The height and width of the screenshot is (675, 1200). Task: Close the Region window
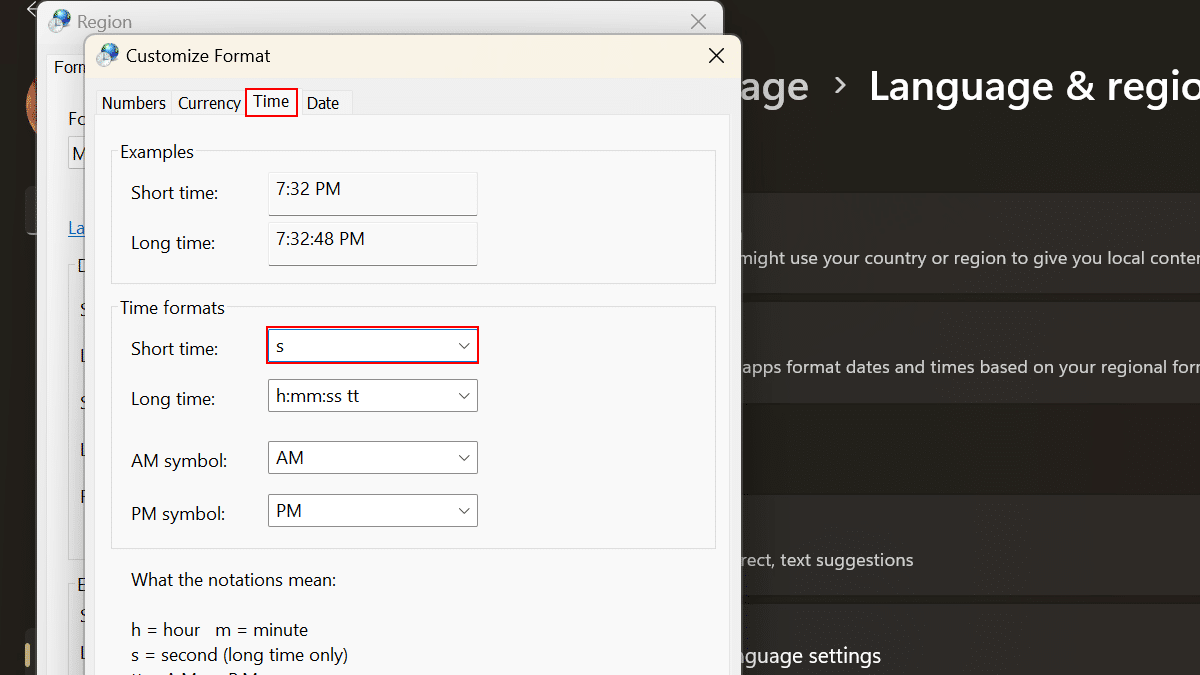pyautogui.click(x=699, y=21)
